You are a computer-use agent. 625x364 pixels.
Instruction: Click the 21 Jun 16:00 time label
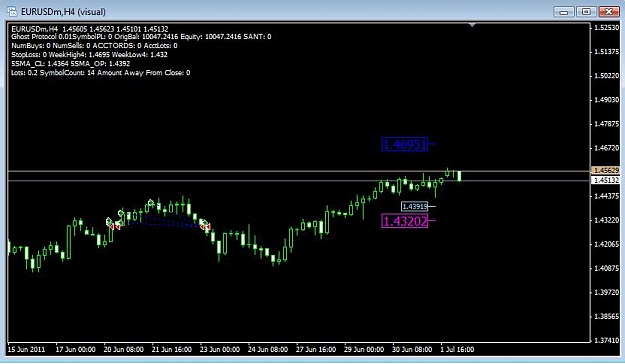click(172, 349)
